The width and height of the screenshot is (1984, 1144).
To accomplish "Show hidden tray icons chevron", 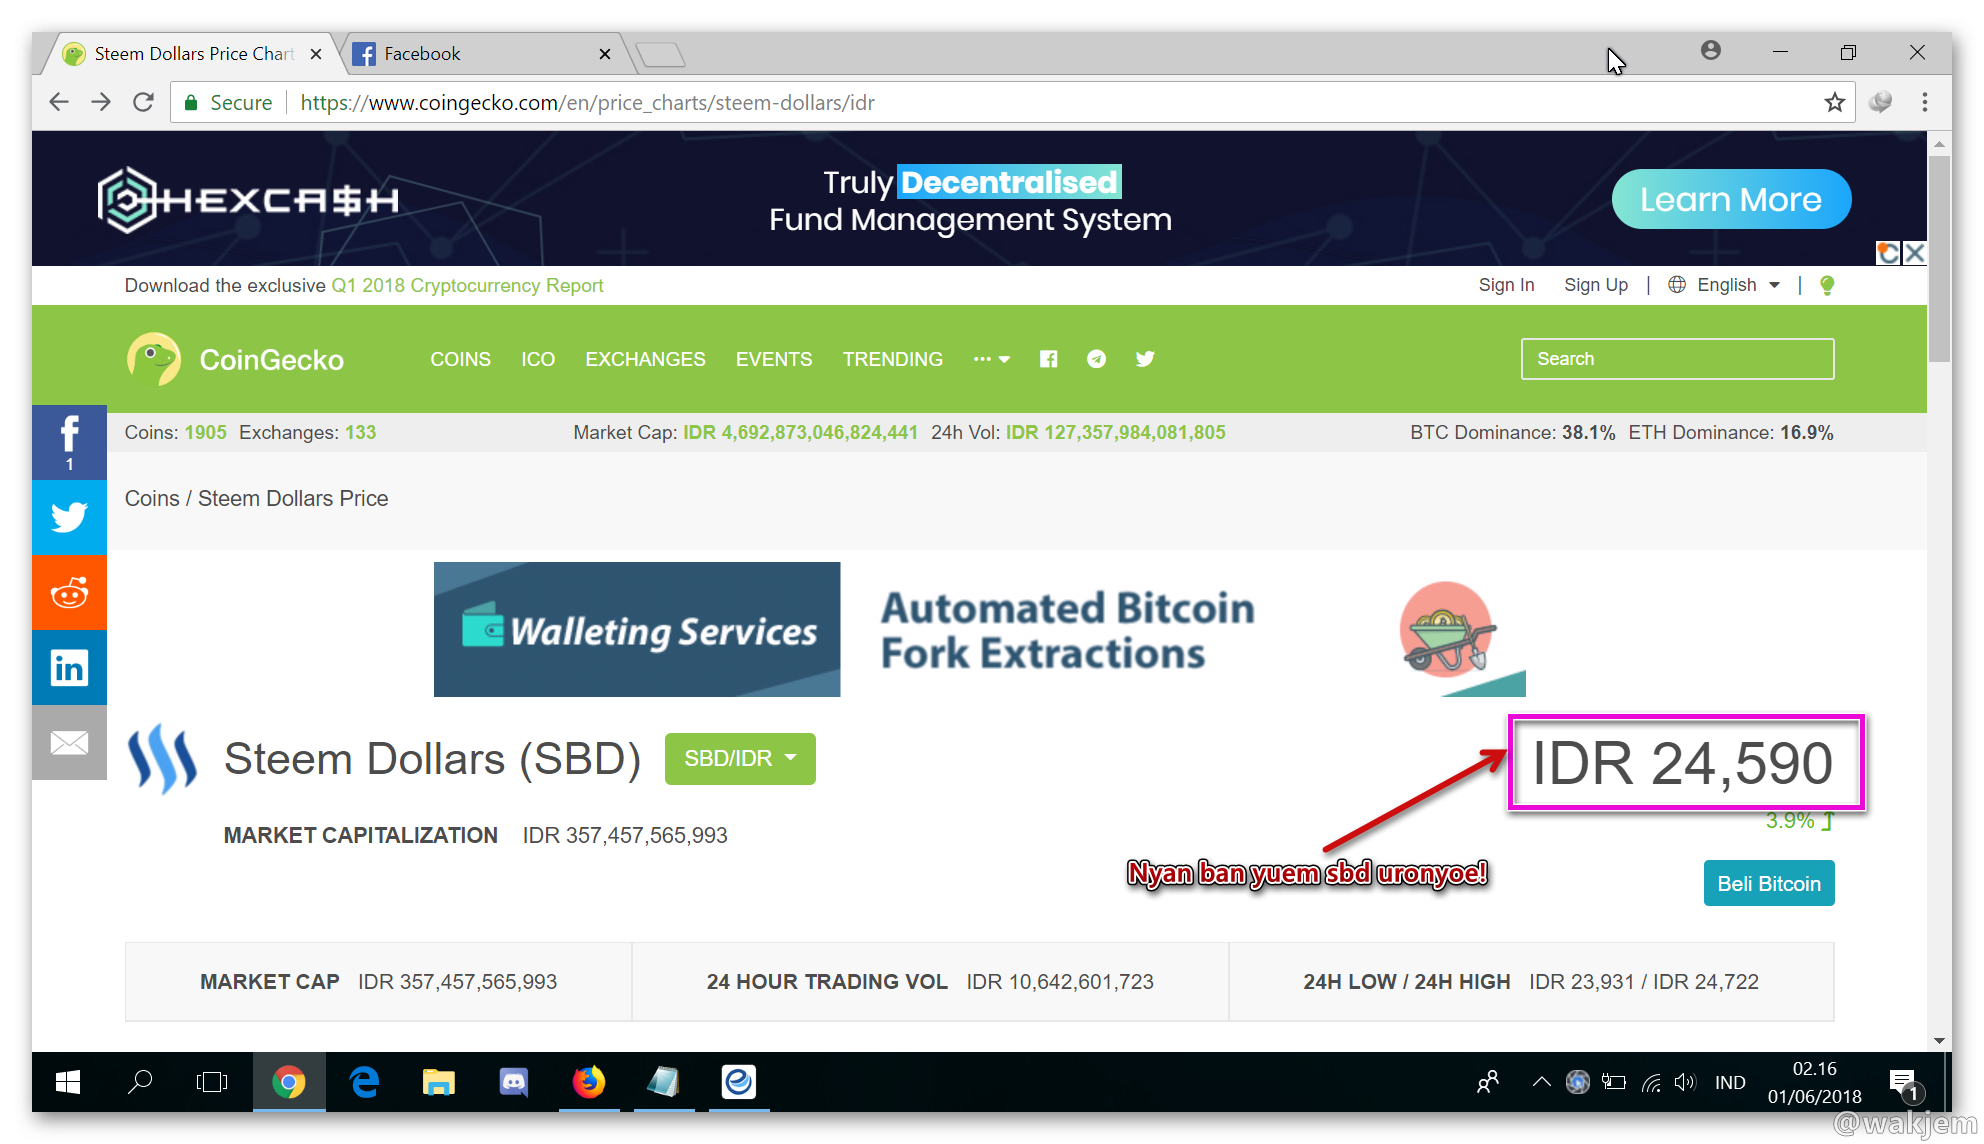I will [1541, 1082].
